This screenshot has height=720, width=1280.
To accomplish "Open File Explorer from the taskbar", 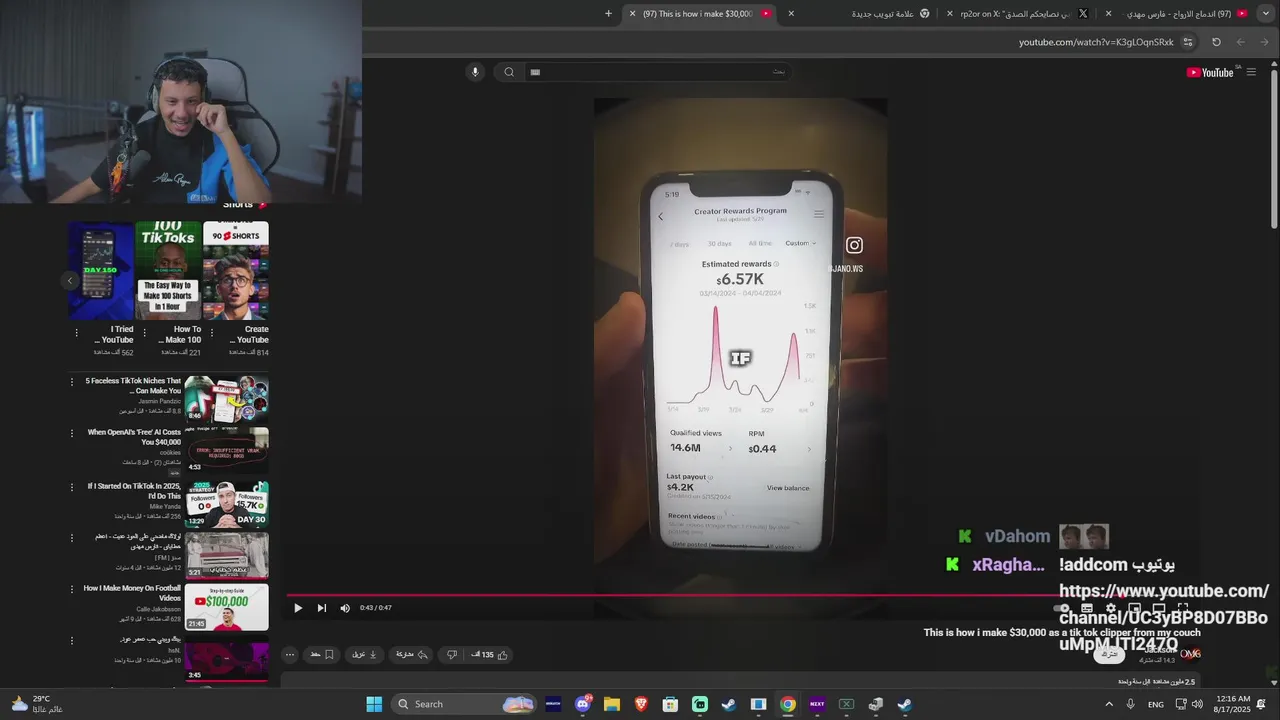I will point(612,704).
